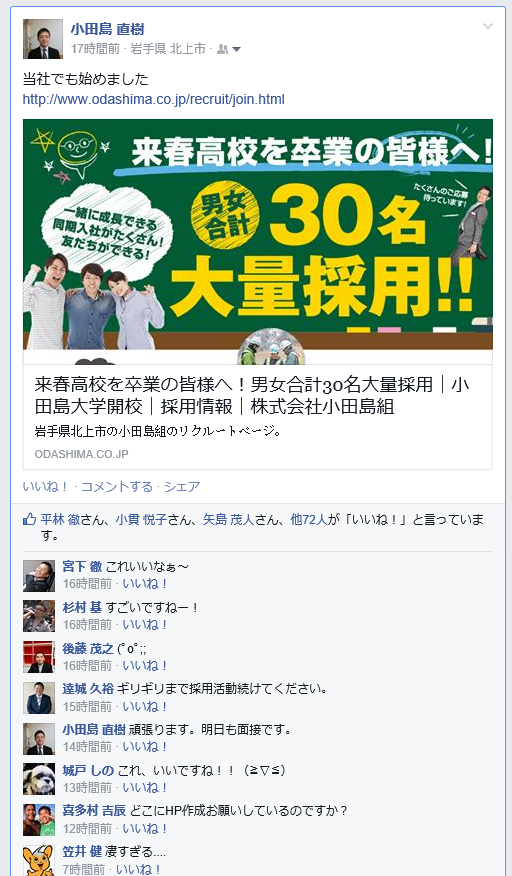Like 宮下 徹's comment これいいなぁ～
The width and height of the screenshot is (512, 876).
[x=145, y=584]
